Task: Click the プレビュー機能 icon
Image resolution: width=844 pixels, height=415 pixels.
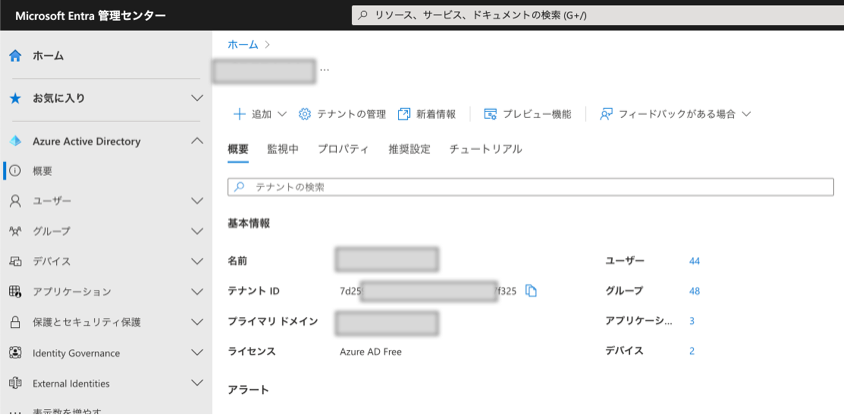Action: [490, 114]
